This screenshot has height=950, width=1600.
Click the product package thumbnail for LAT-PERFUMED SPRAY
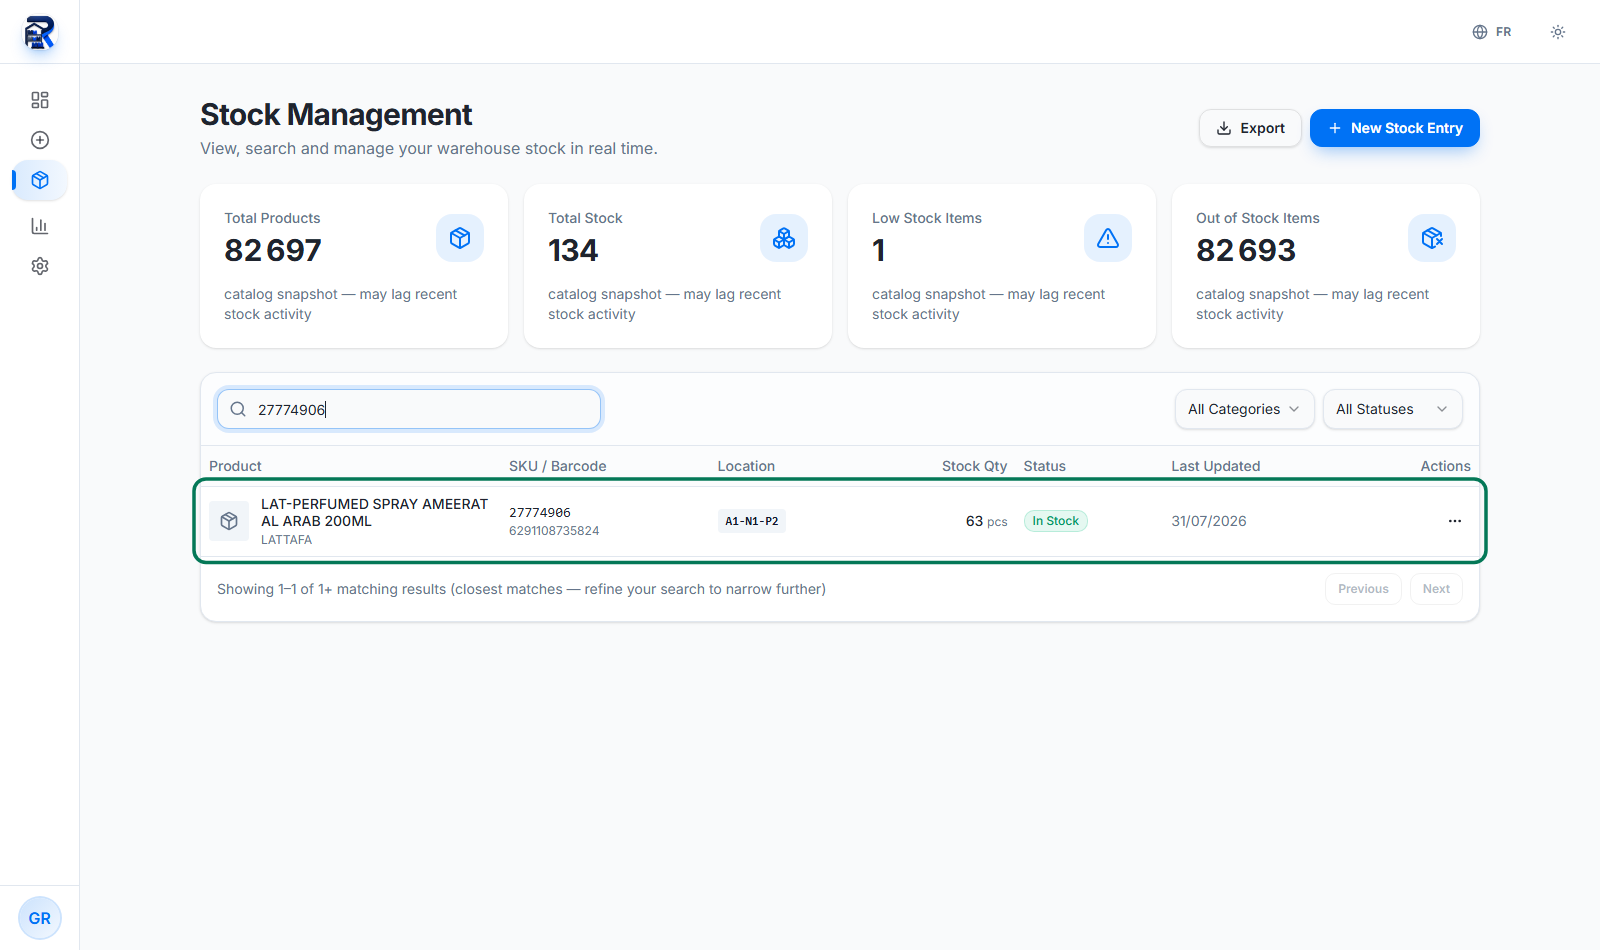229,521
